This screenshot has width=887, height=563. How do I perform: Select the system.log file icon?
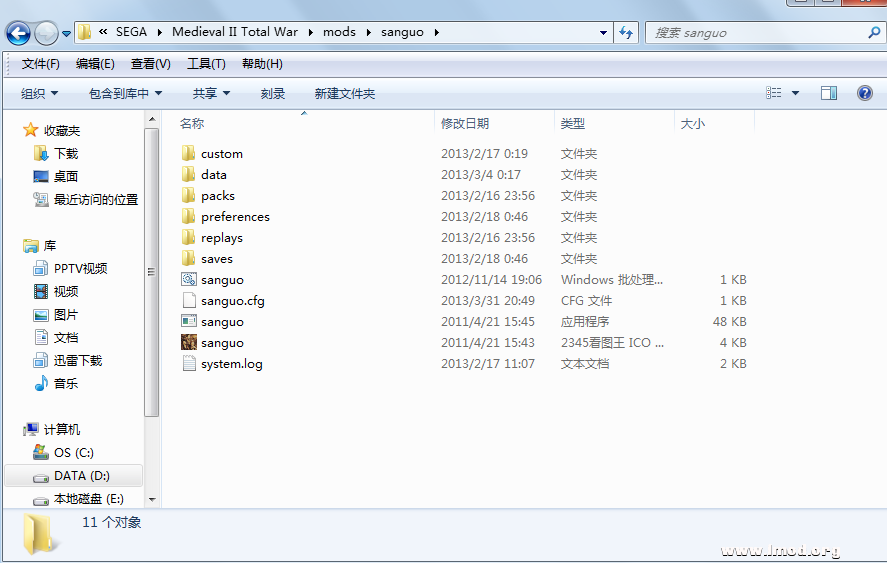(x=189, y=363)
